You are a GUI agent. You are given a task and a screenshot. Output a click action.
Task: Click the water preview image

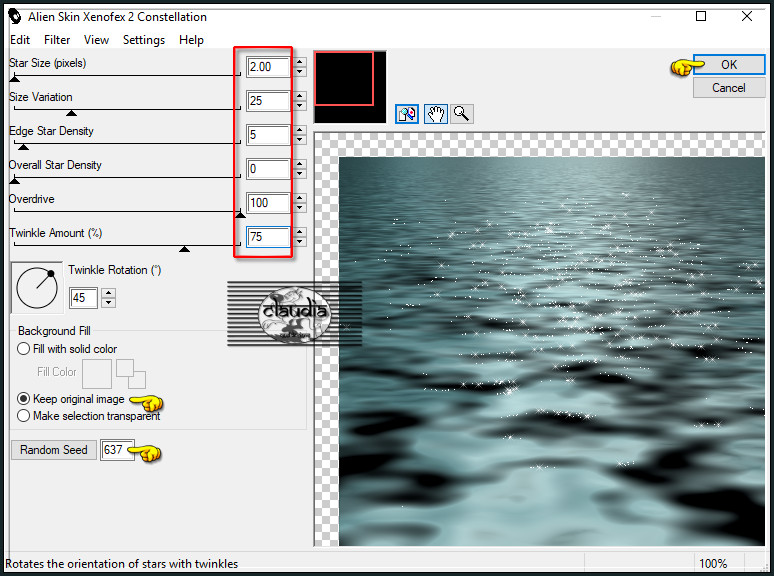pos(552,351)
